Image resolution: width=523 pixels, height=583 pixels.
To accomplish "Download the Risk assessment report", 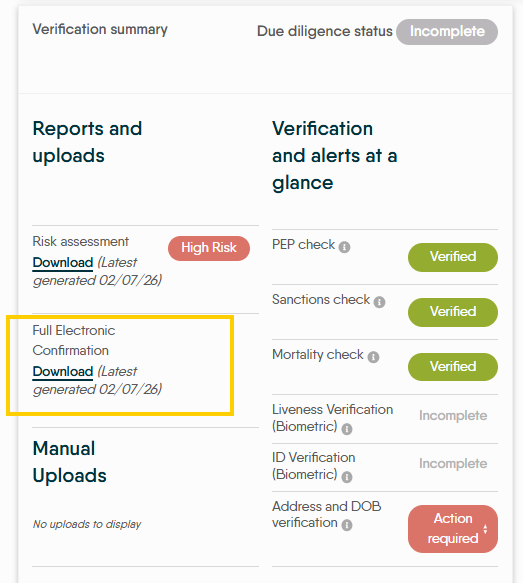I will (x=63, y=262).
